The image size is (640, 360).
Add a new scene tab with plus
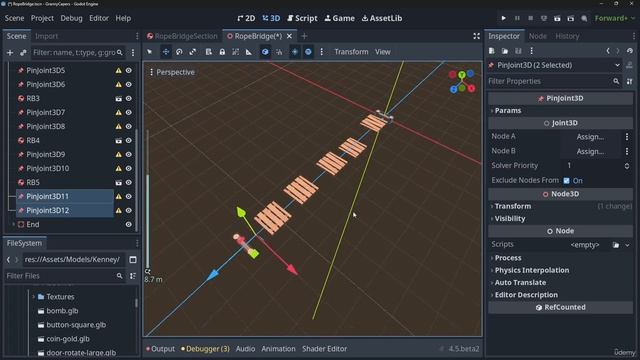pos(304,36)
